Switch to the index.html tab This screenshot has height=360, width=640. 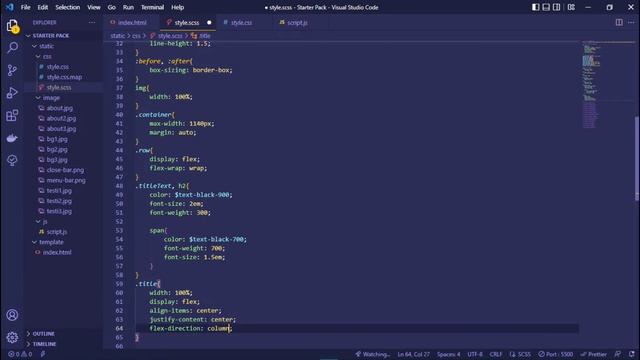(132, 22)
